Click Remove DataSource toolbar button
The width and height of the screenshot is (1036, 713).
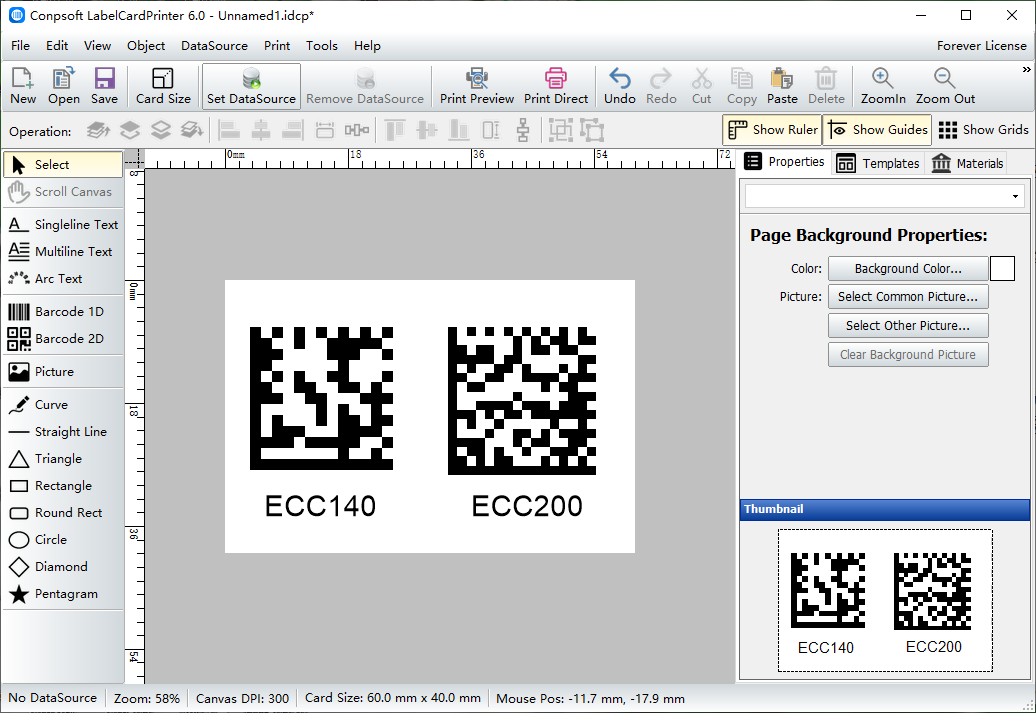point(365,86)
